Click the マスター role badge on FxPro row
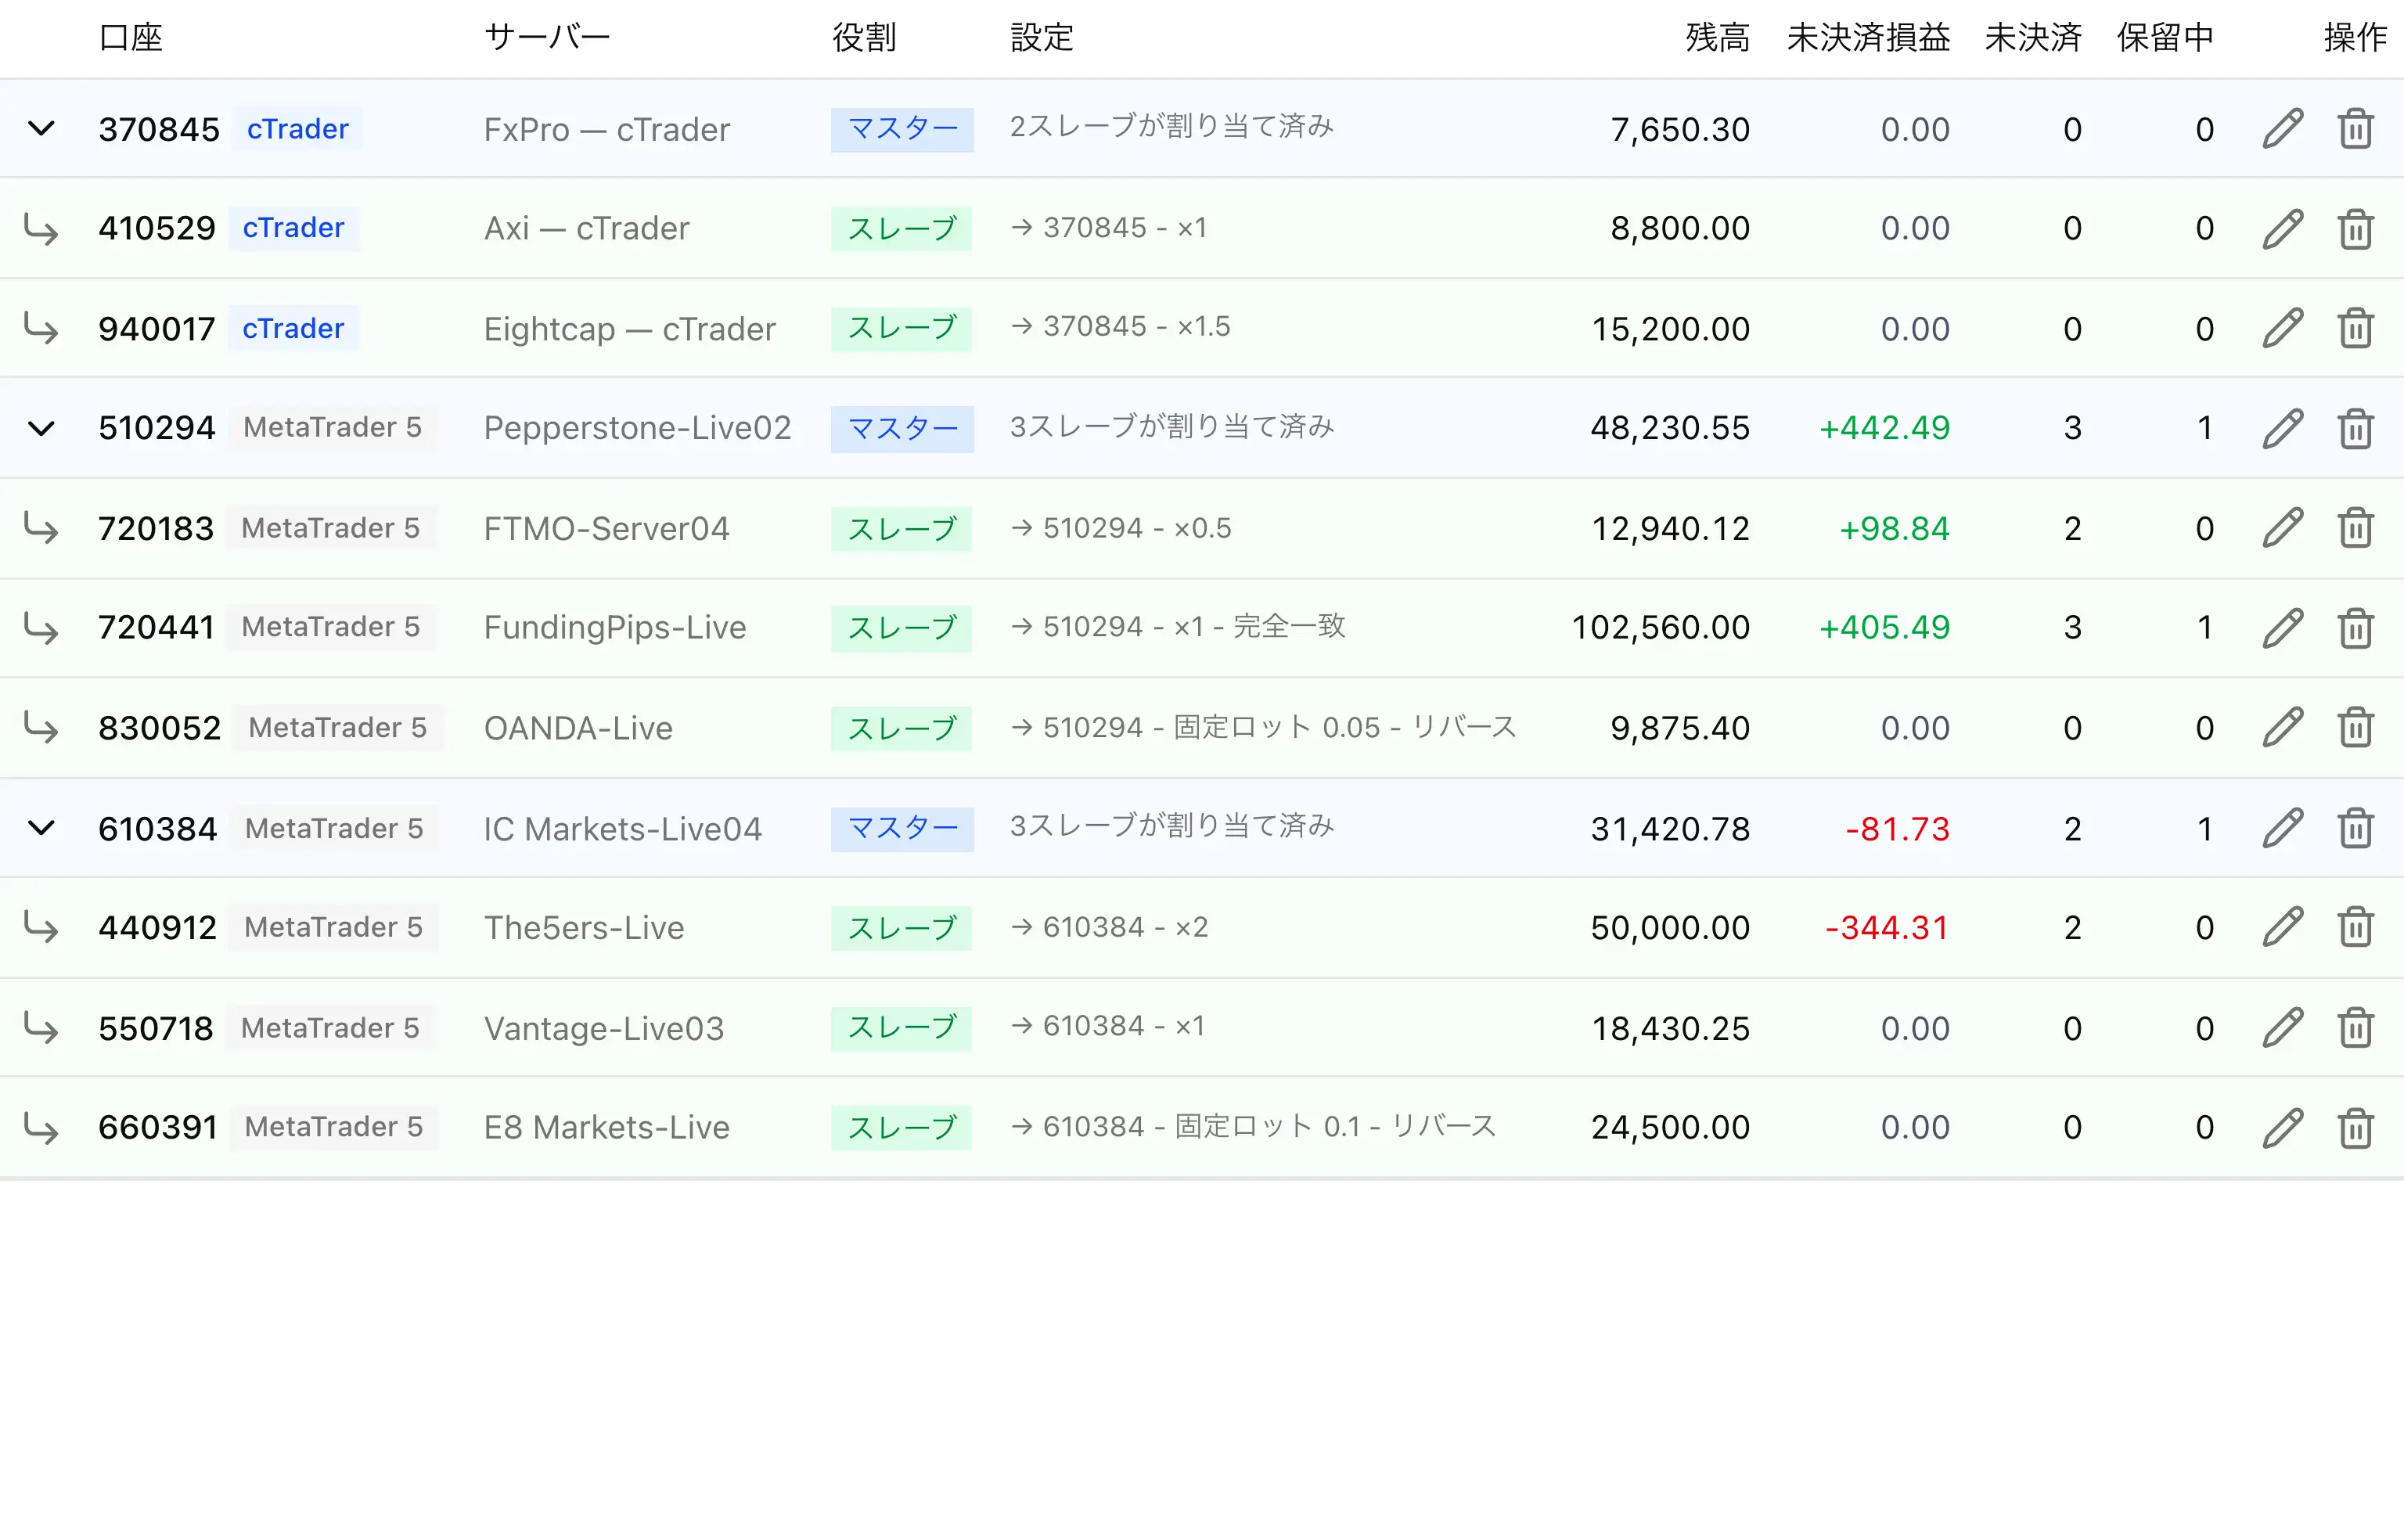This screenshot has width=2404, height=1540. [902, 129]
